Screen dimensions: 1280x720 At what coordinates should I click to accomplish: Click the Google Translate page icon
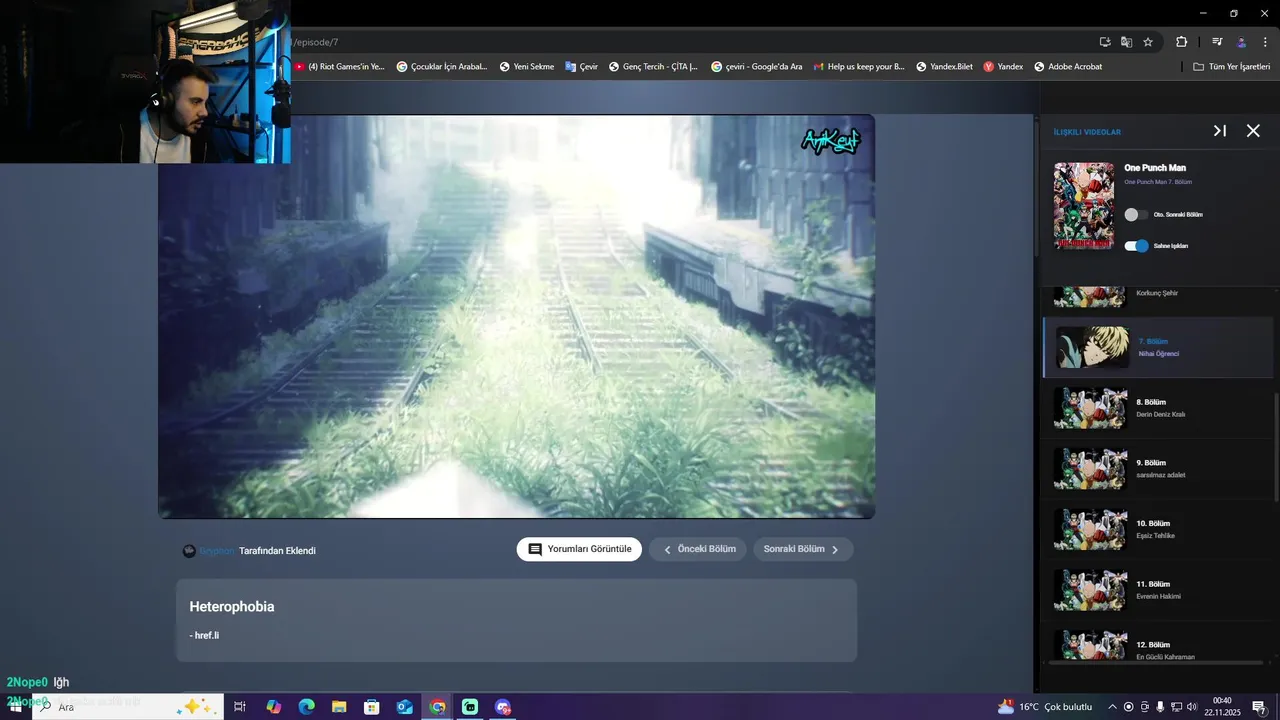click(1126, 42)
